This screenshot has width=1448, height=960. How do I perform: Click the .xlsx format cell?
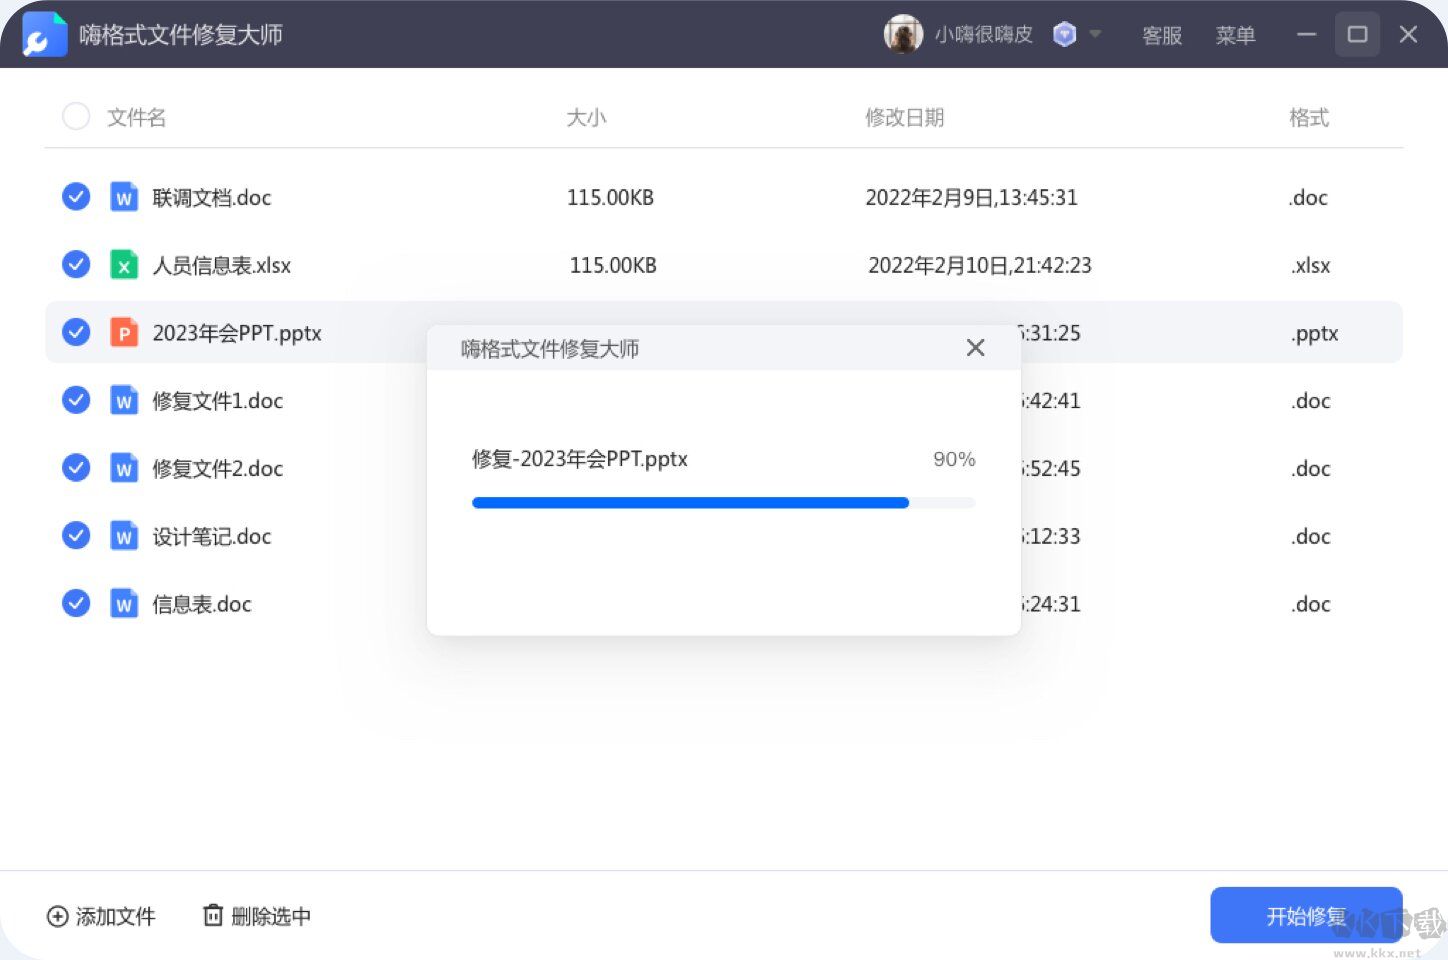1311,266
